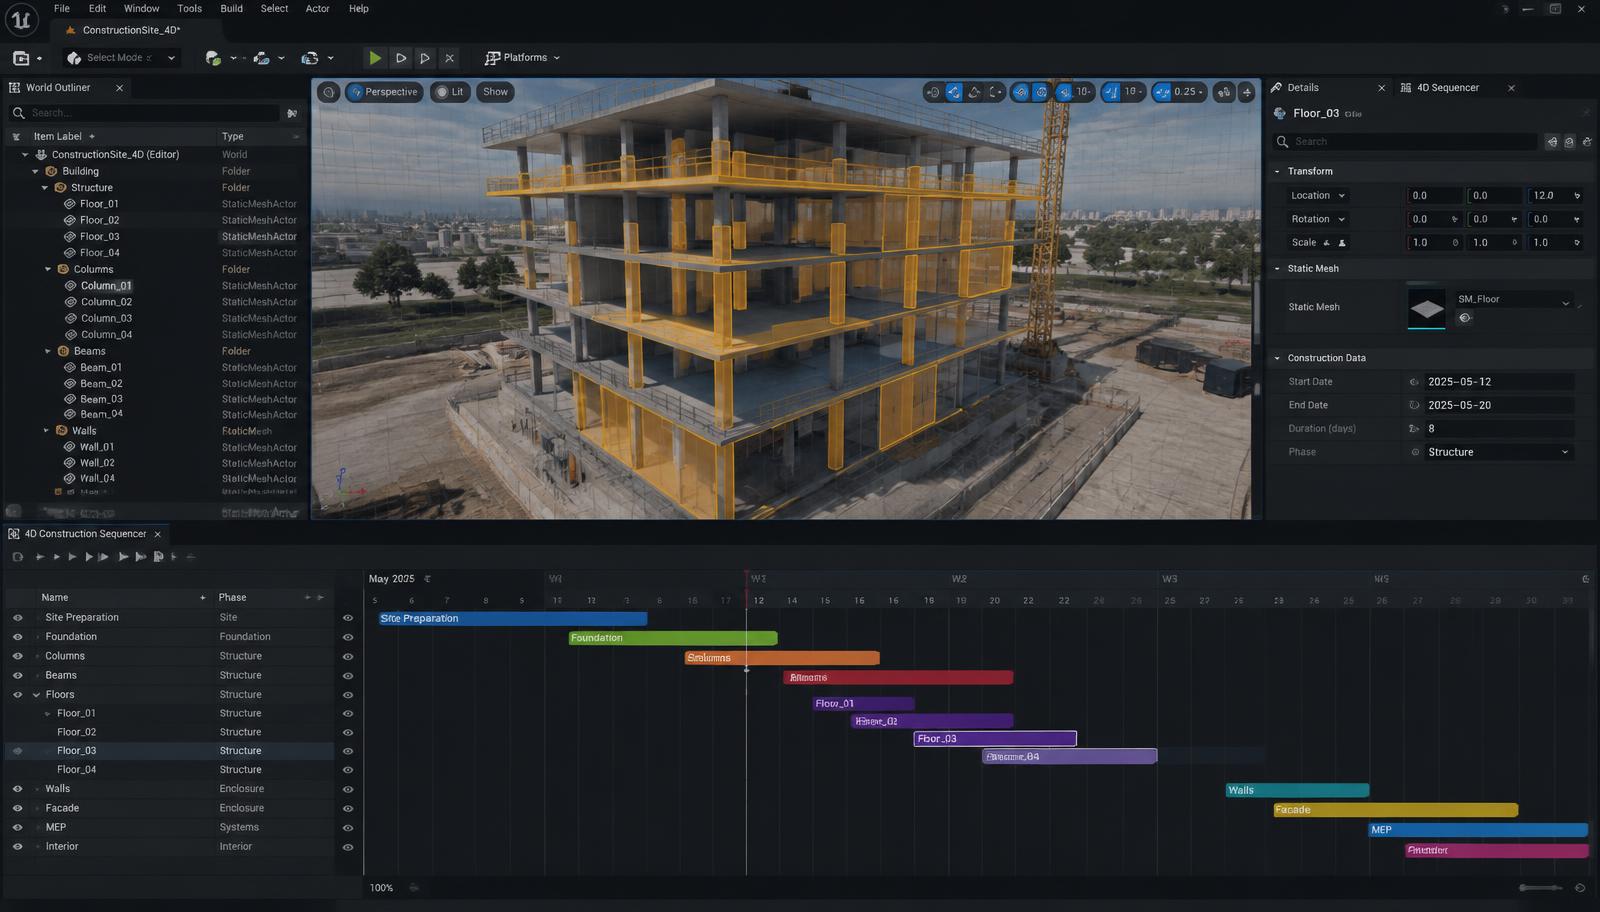Click the fit-zoom icon beside 100%
Screen dimensions: 1600x912
tap(414, 888)
